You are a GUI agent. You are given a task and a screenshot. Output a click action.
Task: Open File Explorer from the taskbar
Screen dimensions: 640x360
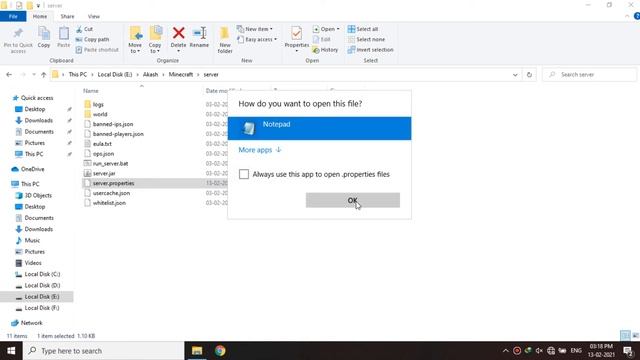tap(197, 351)
